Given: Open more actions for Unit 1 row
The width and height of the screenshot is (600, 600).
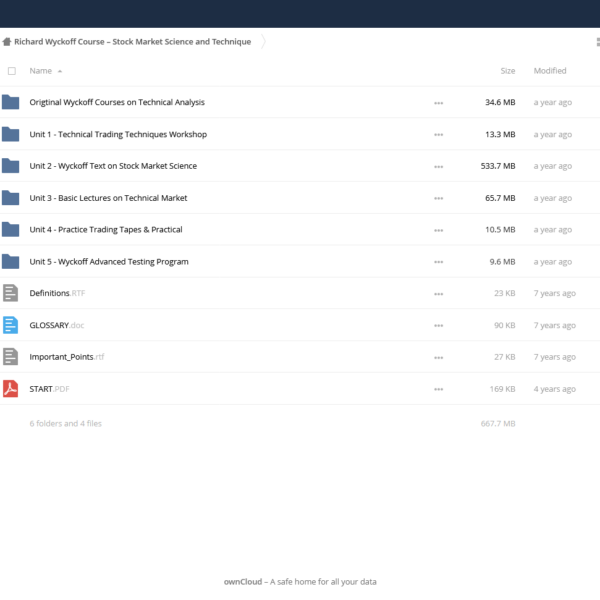Looking at the screenshot, I should [439, 135].
